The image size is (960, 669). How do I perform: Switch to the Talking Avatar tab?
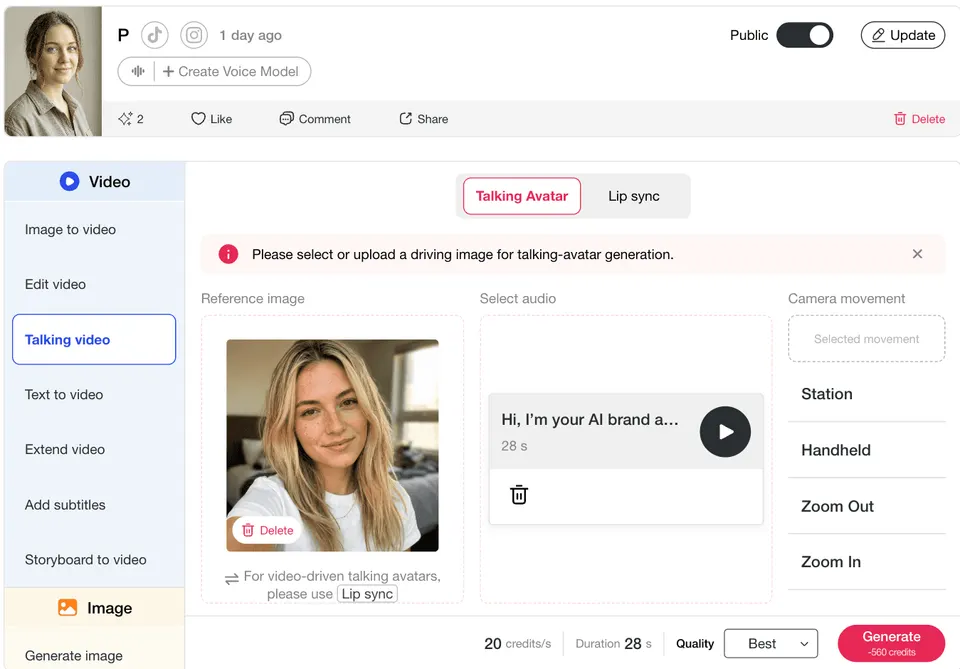[522, 196]
